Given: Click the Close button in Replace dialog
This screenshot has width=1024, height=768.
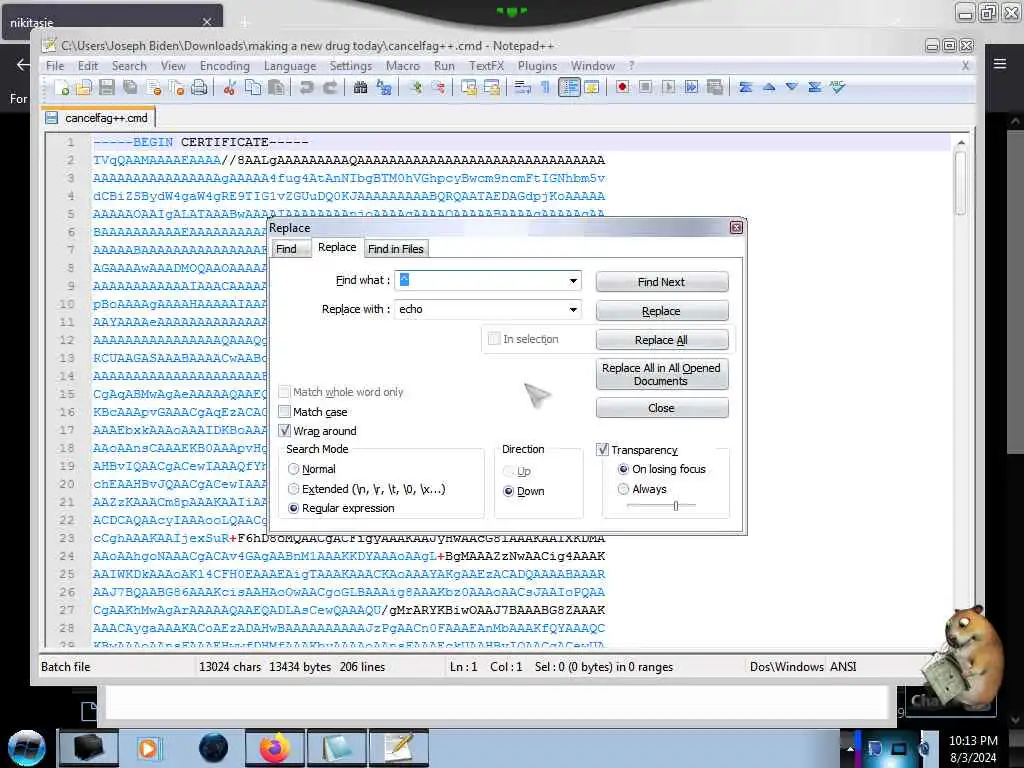Looking at the screenshot, I should click(x=662, y=408).
